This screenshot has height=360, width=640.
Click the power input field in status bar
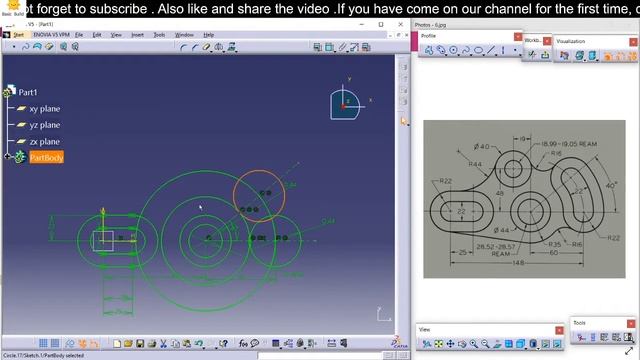pos(320,356)
